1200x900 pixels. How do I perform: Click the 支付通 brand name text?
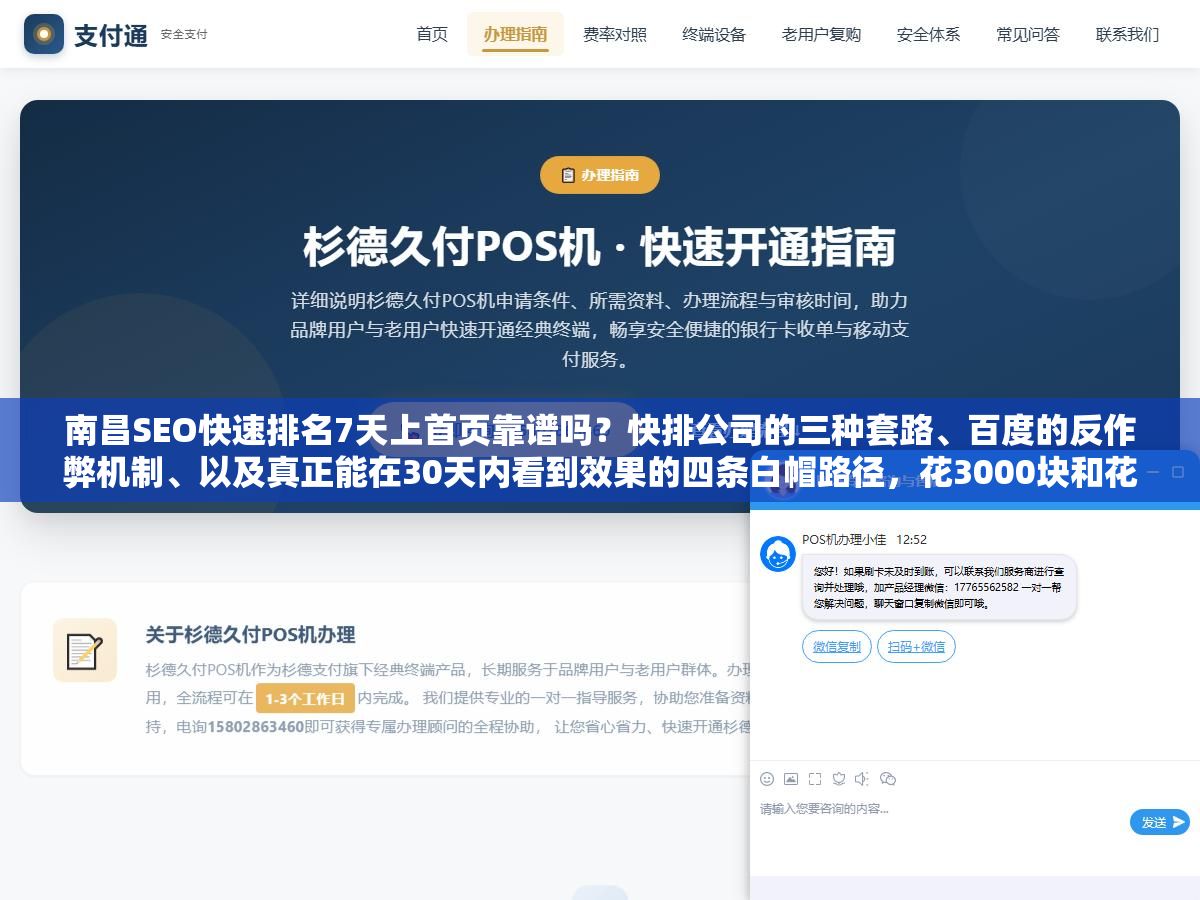pos(110,35)
